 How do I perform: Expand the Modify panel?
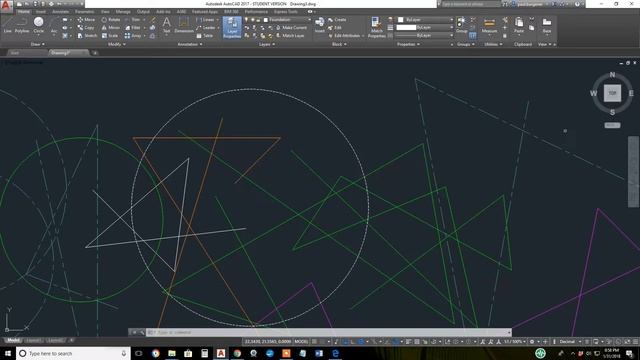[116, 44]
